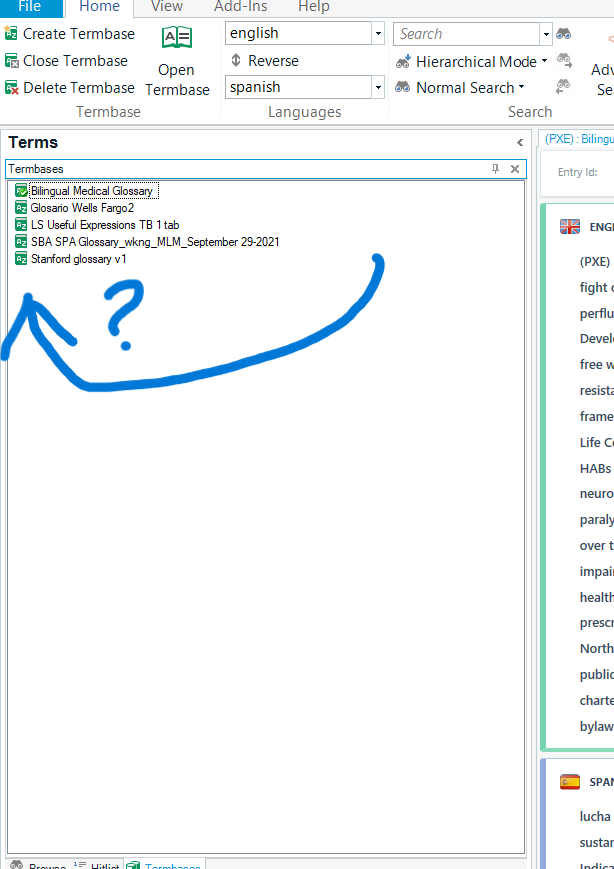614x869 pixels.
Task: Click the Close Termbase icon
Action: pos(11,60)
